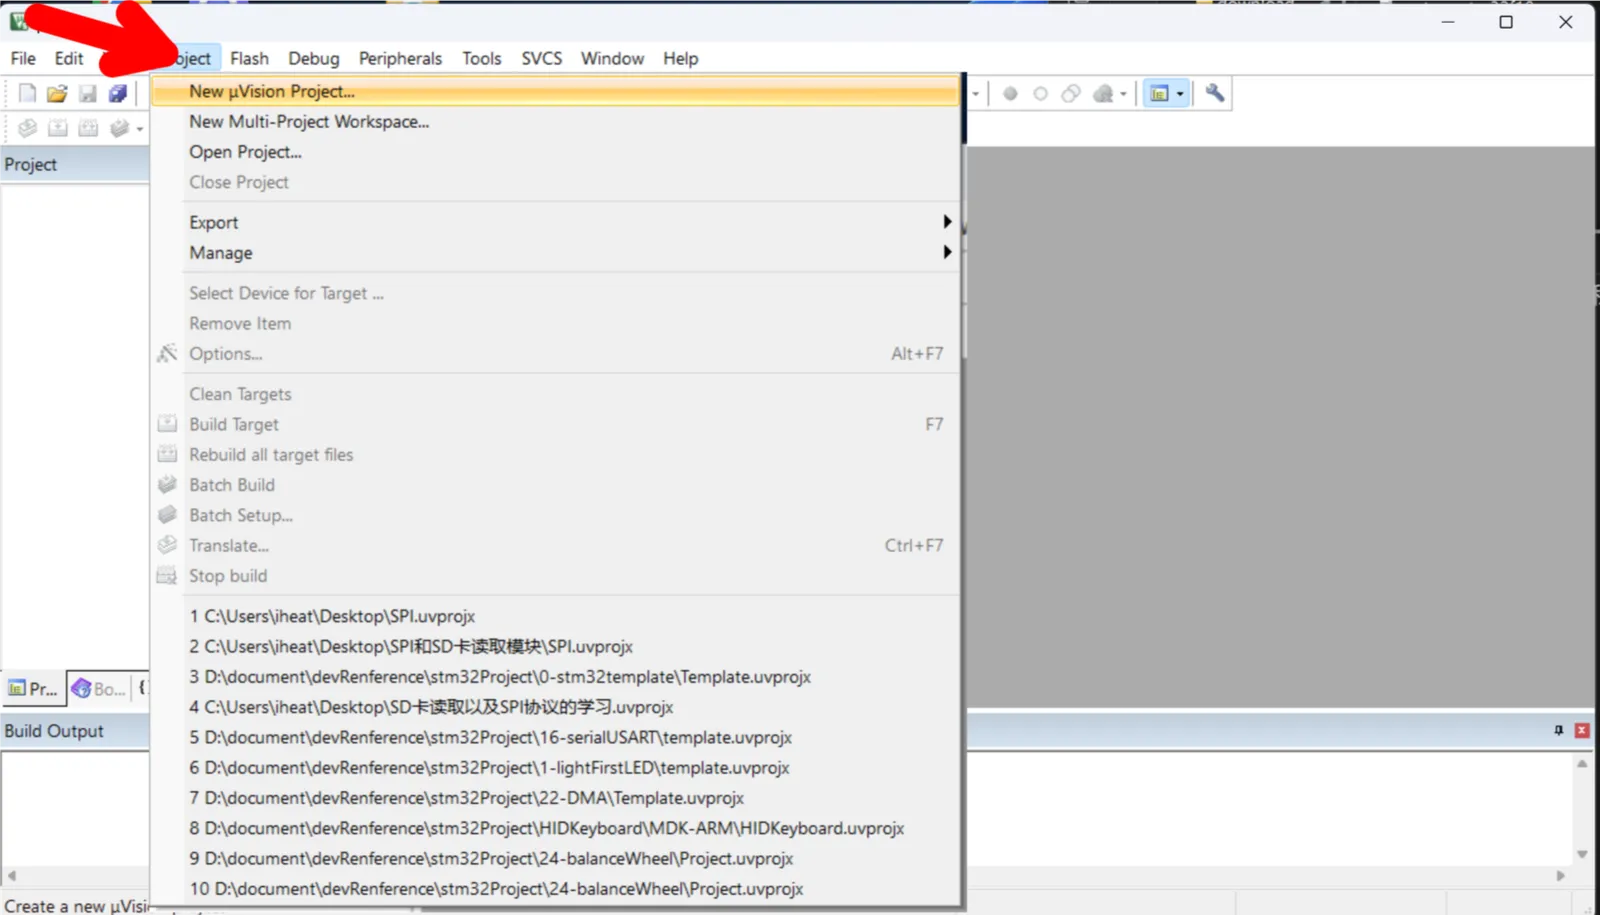Viewport: 1600px width, 915px height.
Task: Click the Rebuild icon in build toolbar
Action: (89, 128)
